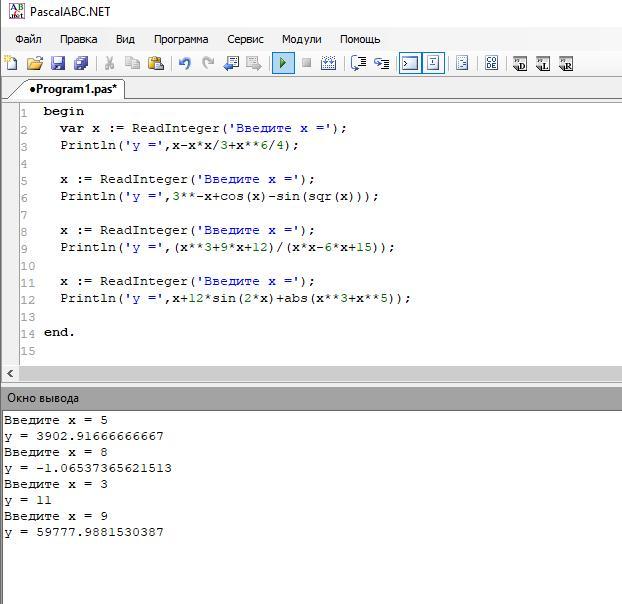622x604 pixels.
Task: Run the program with green play button
Action: 282,63
